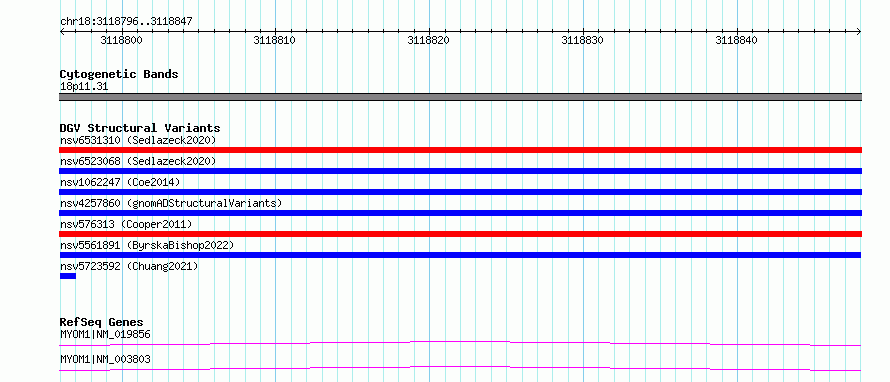The image size is (890, 382).
Task: Click the right arrowhead of the ruler
Action: pos(859,32)
